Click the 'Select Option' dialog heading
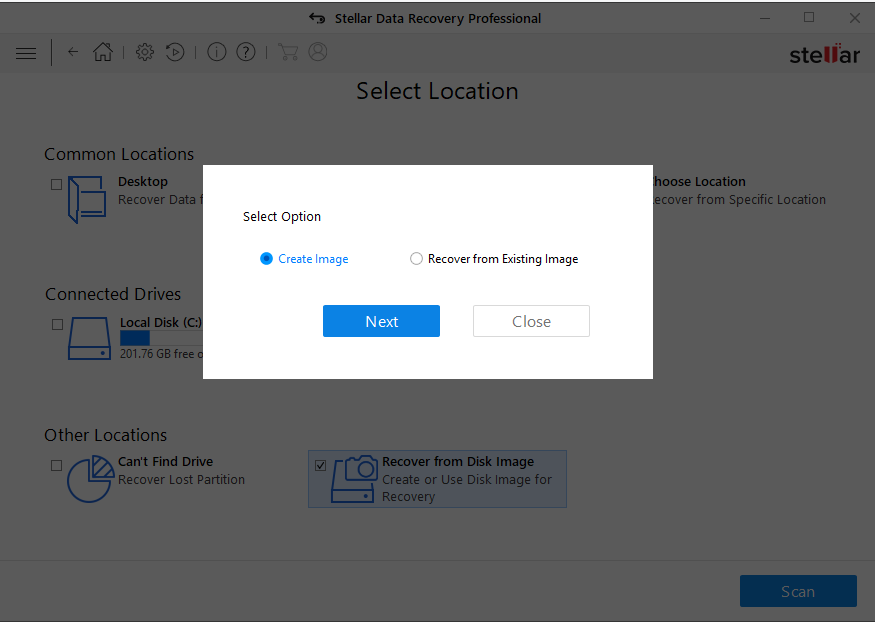Viewport: 875px width, 625px height. tap(282, 217)
